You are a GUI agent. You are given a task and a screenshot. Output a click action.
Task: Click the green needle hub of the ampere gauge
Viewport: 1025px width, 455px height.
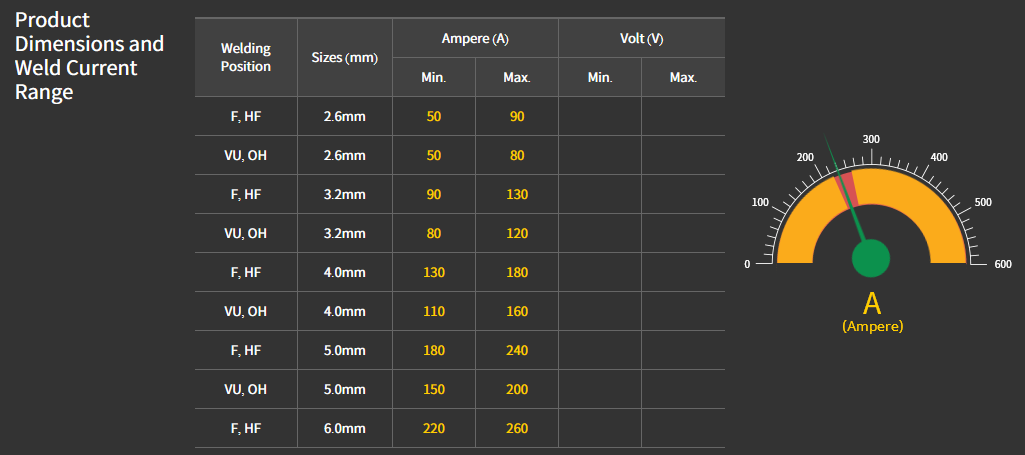[871, 257]
